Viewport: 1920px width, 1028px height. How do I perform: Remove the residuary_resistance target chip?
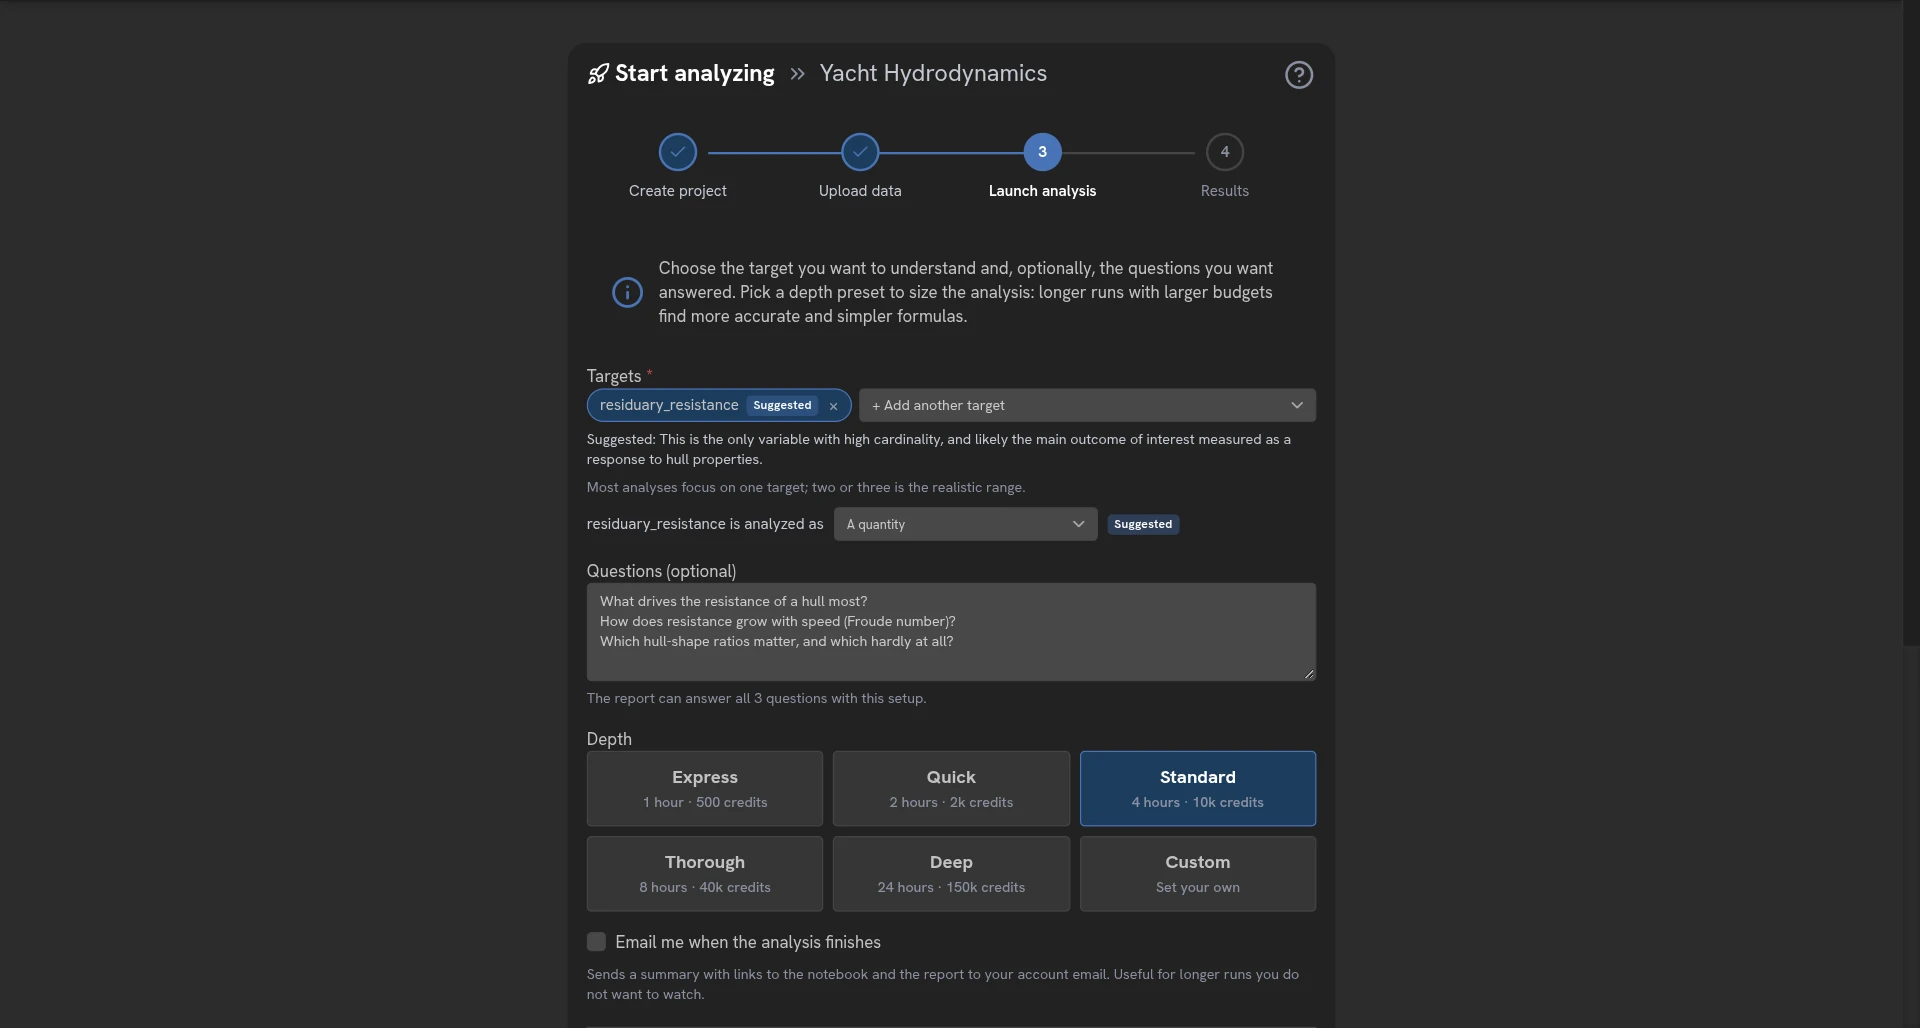[833, 406]
